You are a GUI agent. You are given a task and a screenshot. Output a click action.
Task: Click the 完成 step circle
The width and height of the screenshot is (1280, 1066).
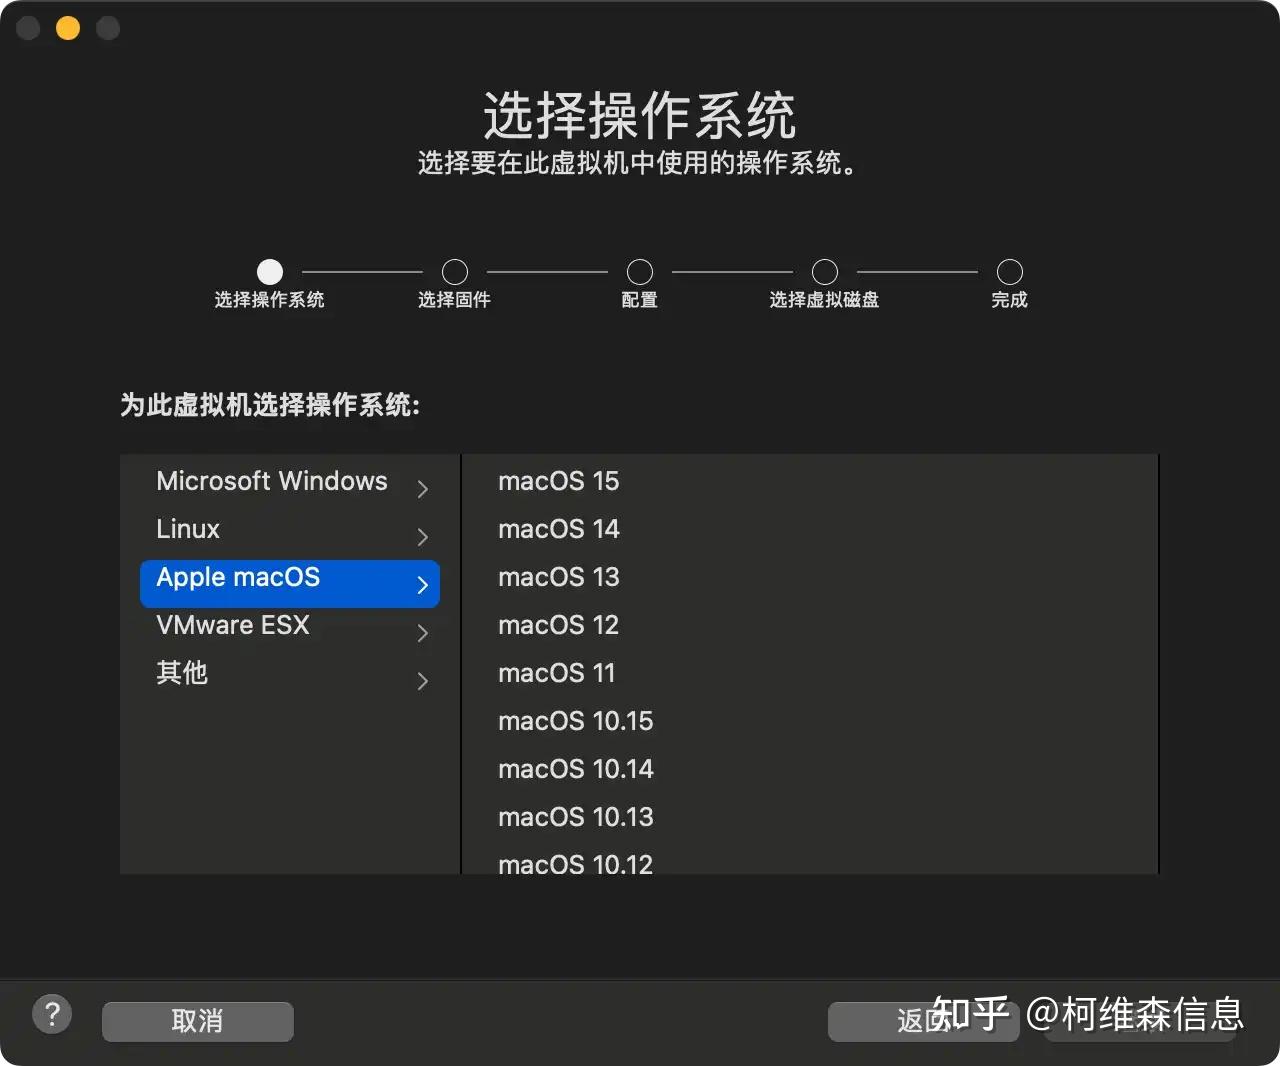(1009, 270)
